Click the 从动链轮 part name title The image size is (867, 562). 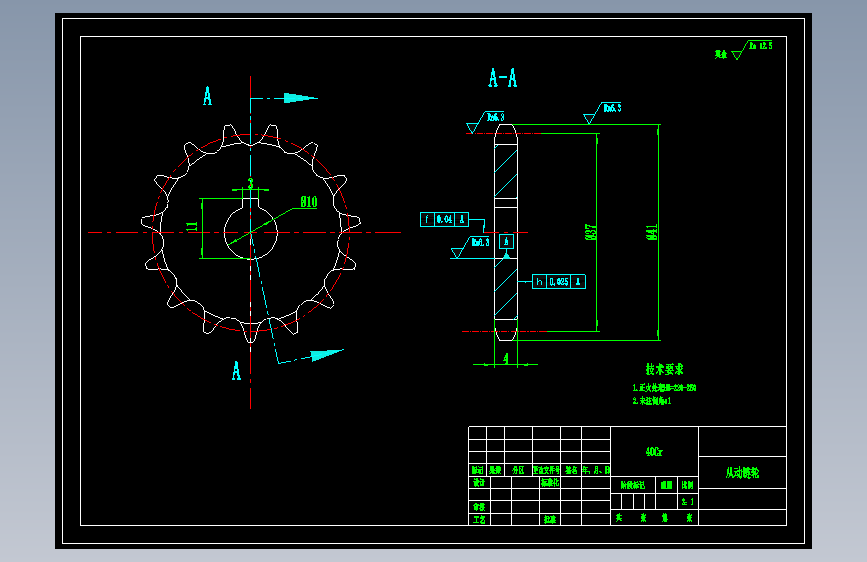[x=742, y=473]
